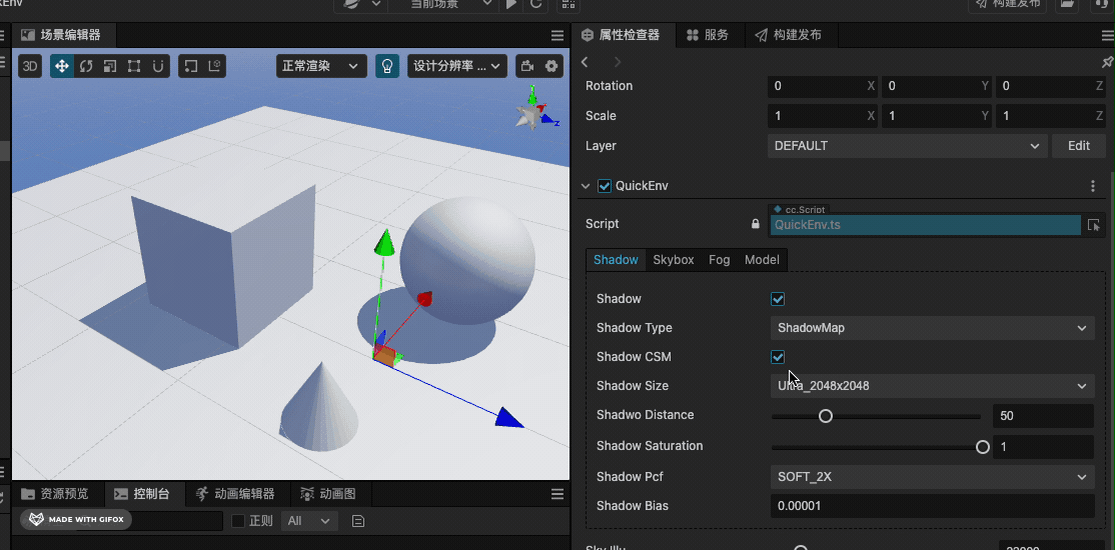
Task: Select the Skybox settings tab
Action: click(x=673, y=260)
